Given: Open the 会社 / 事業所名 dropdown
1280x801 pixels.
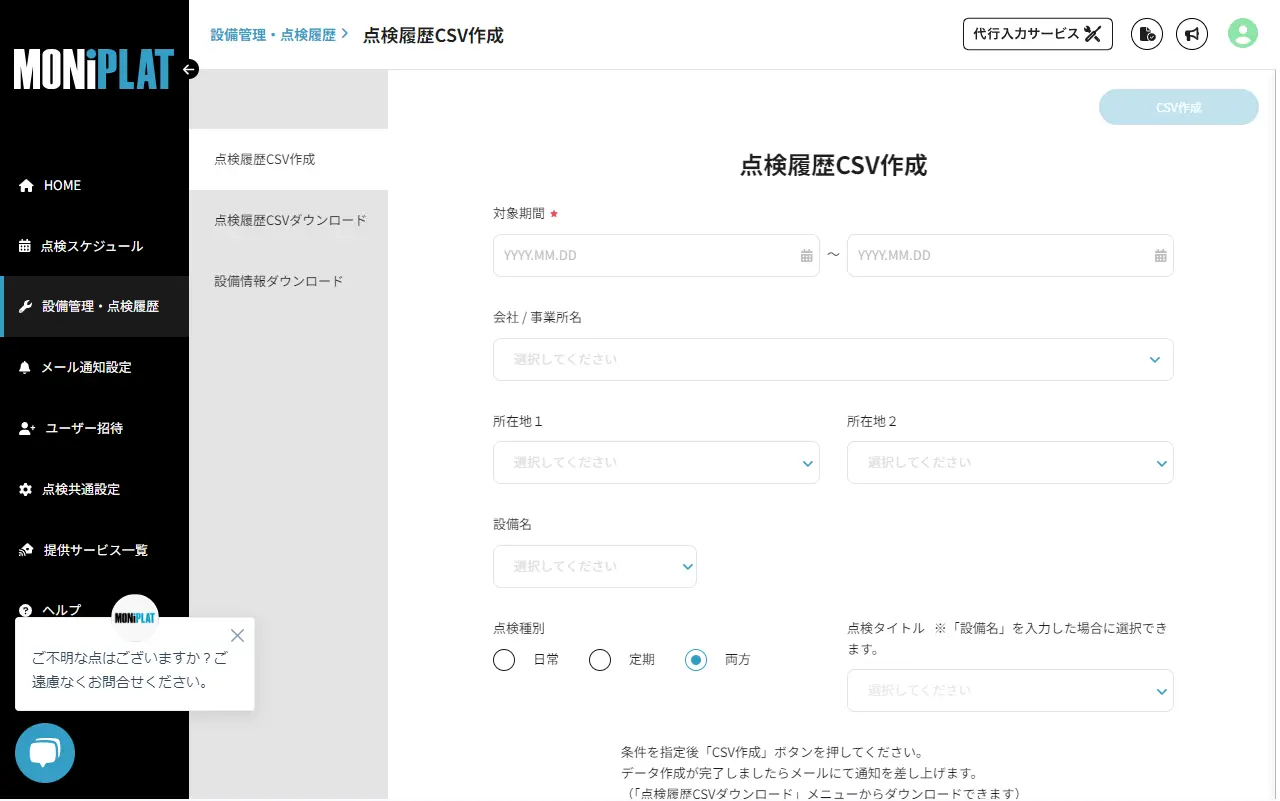Looking at the screenshot, I should tap(833, 359).
